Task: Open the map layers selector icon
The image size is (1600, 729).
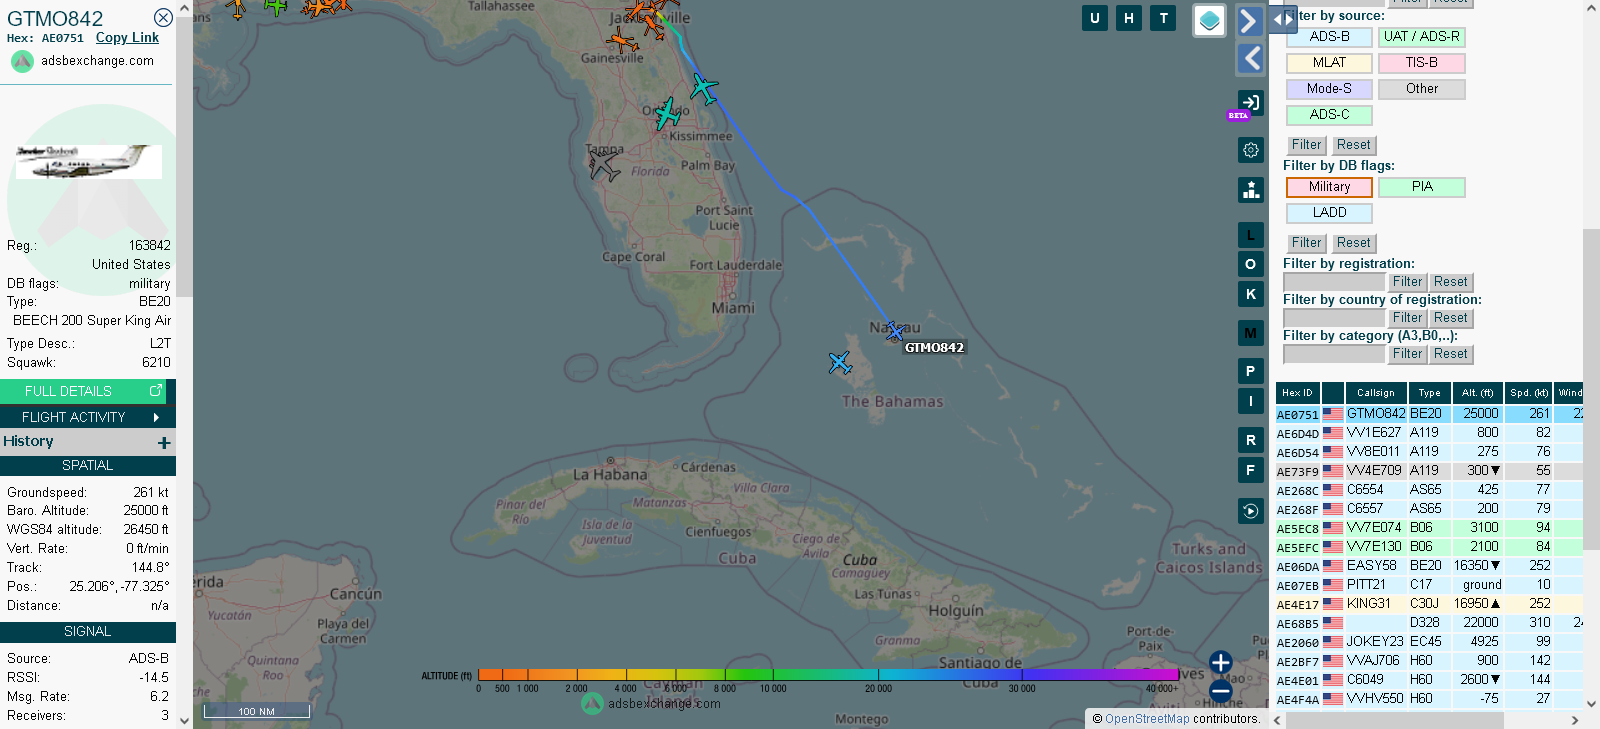Action: point(1210,20)
